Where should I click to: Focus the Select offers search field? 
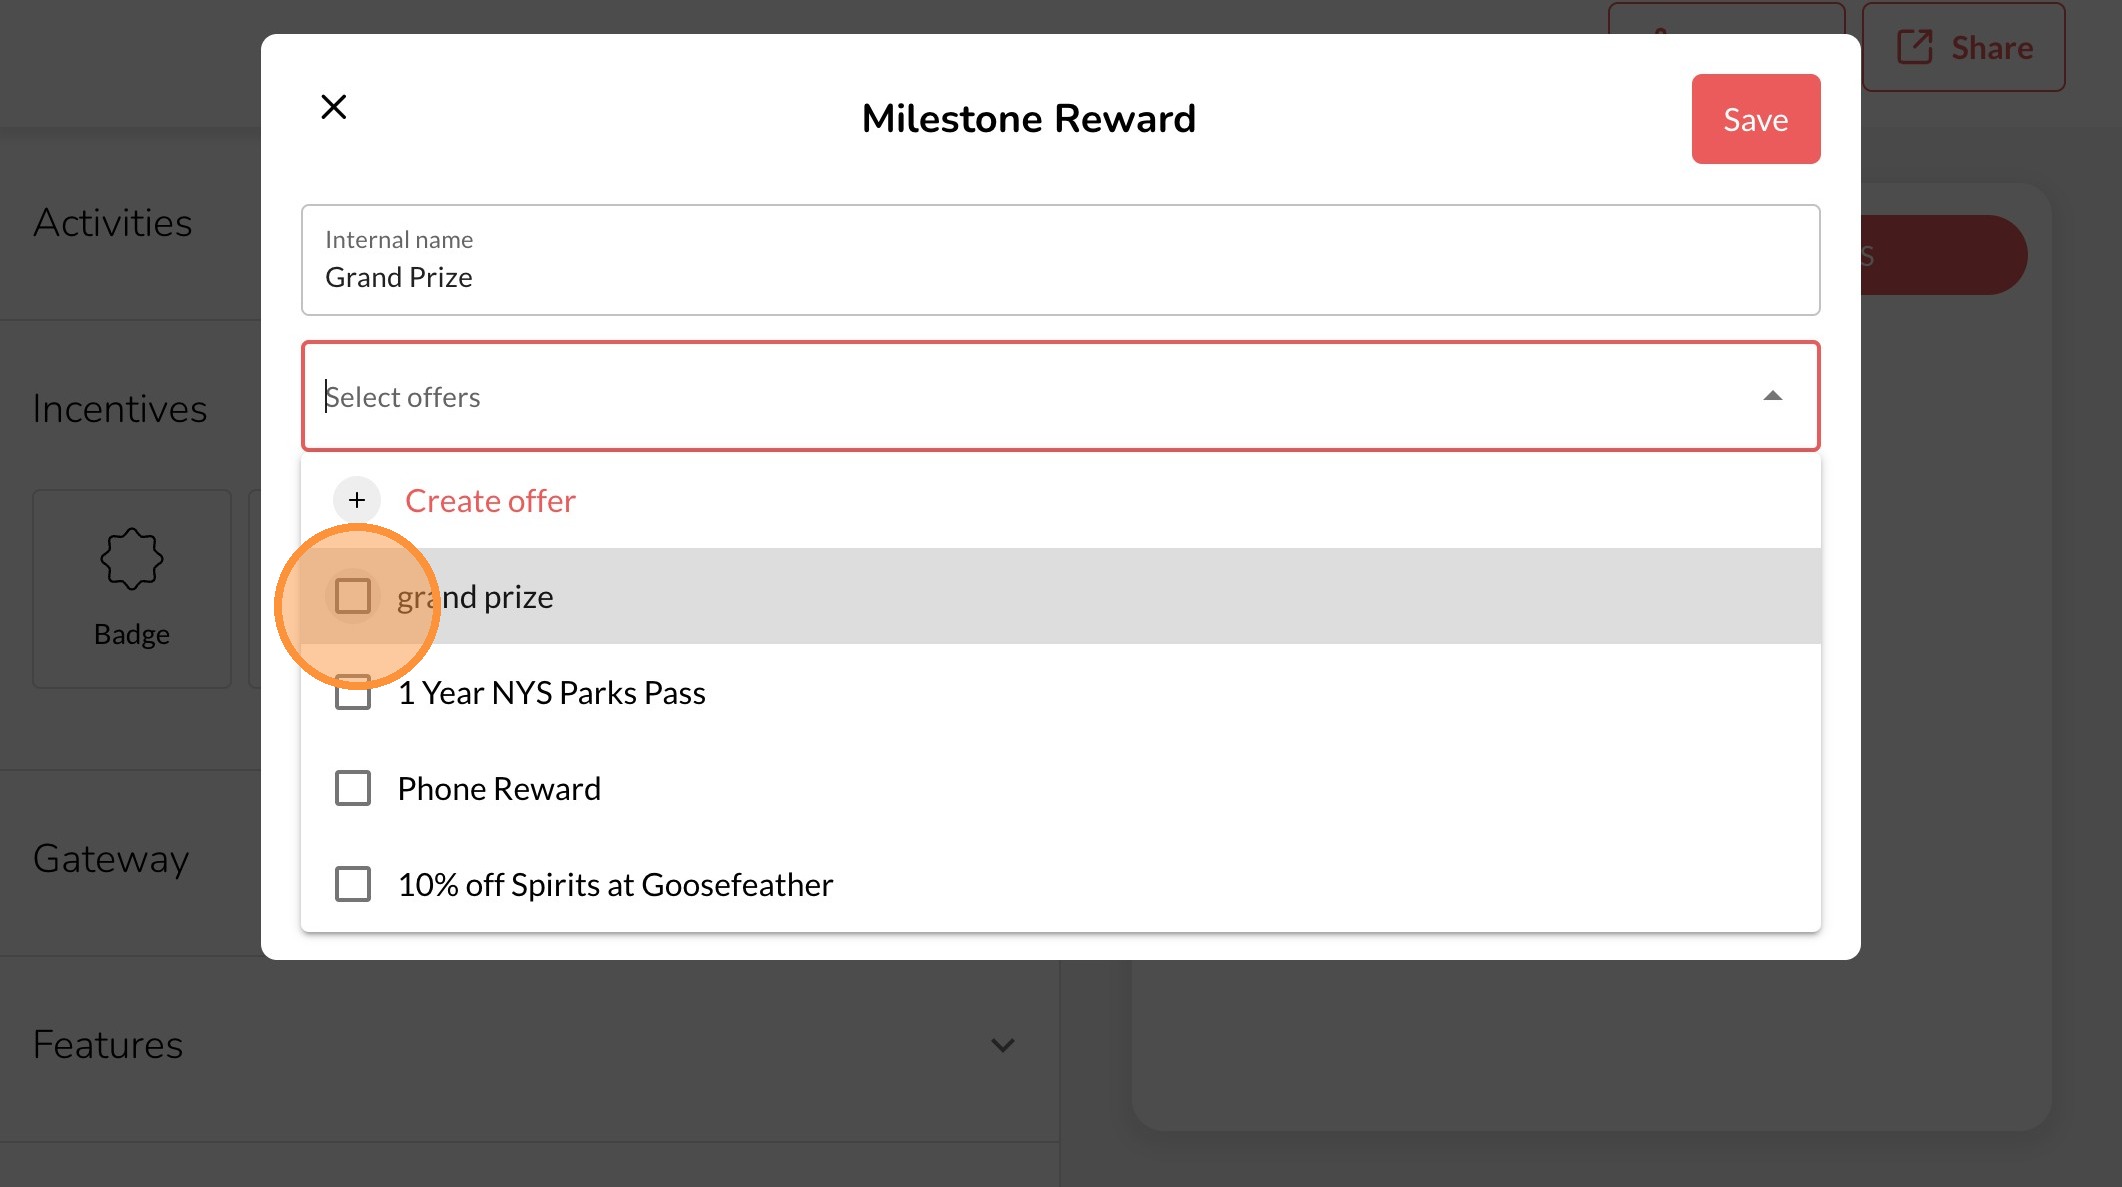point(1000,397)
